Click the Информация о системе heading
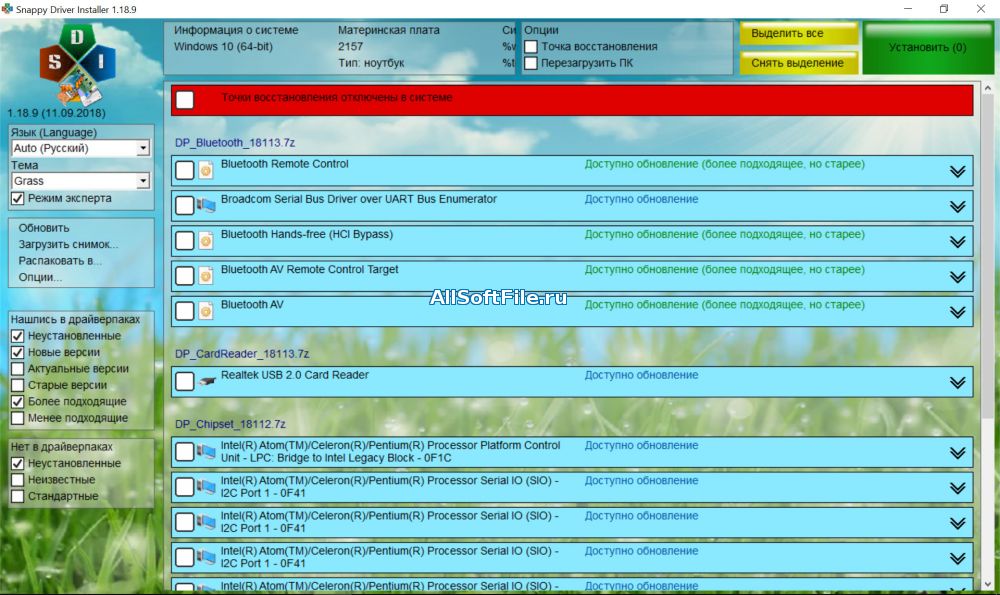 point(236,30)
